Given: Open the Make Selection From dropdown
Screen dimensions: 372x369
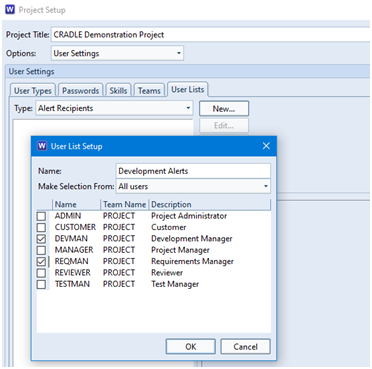Looking at the screenshot, I should coord(193,186).
